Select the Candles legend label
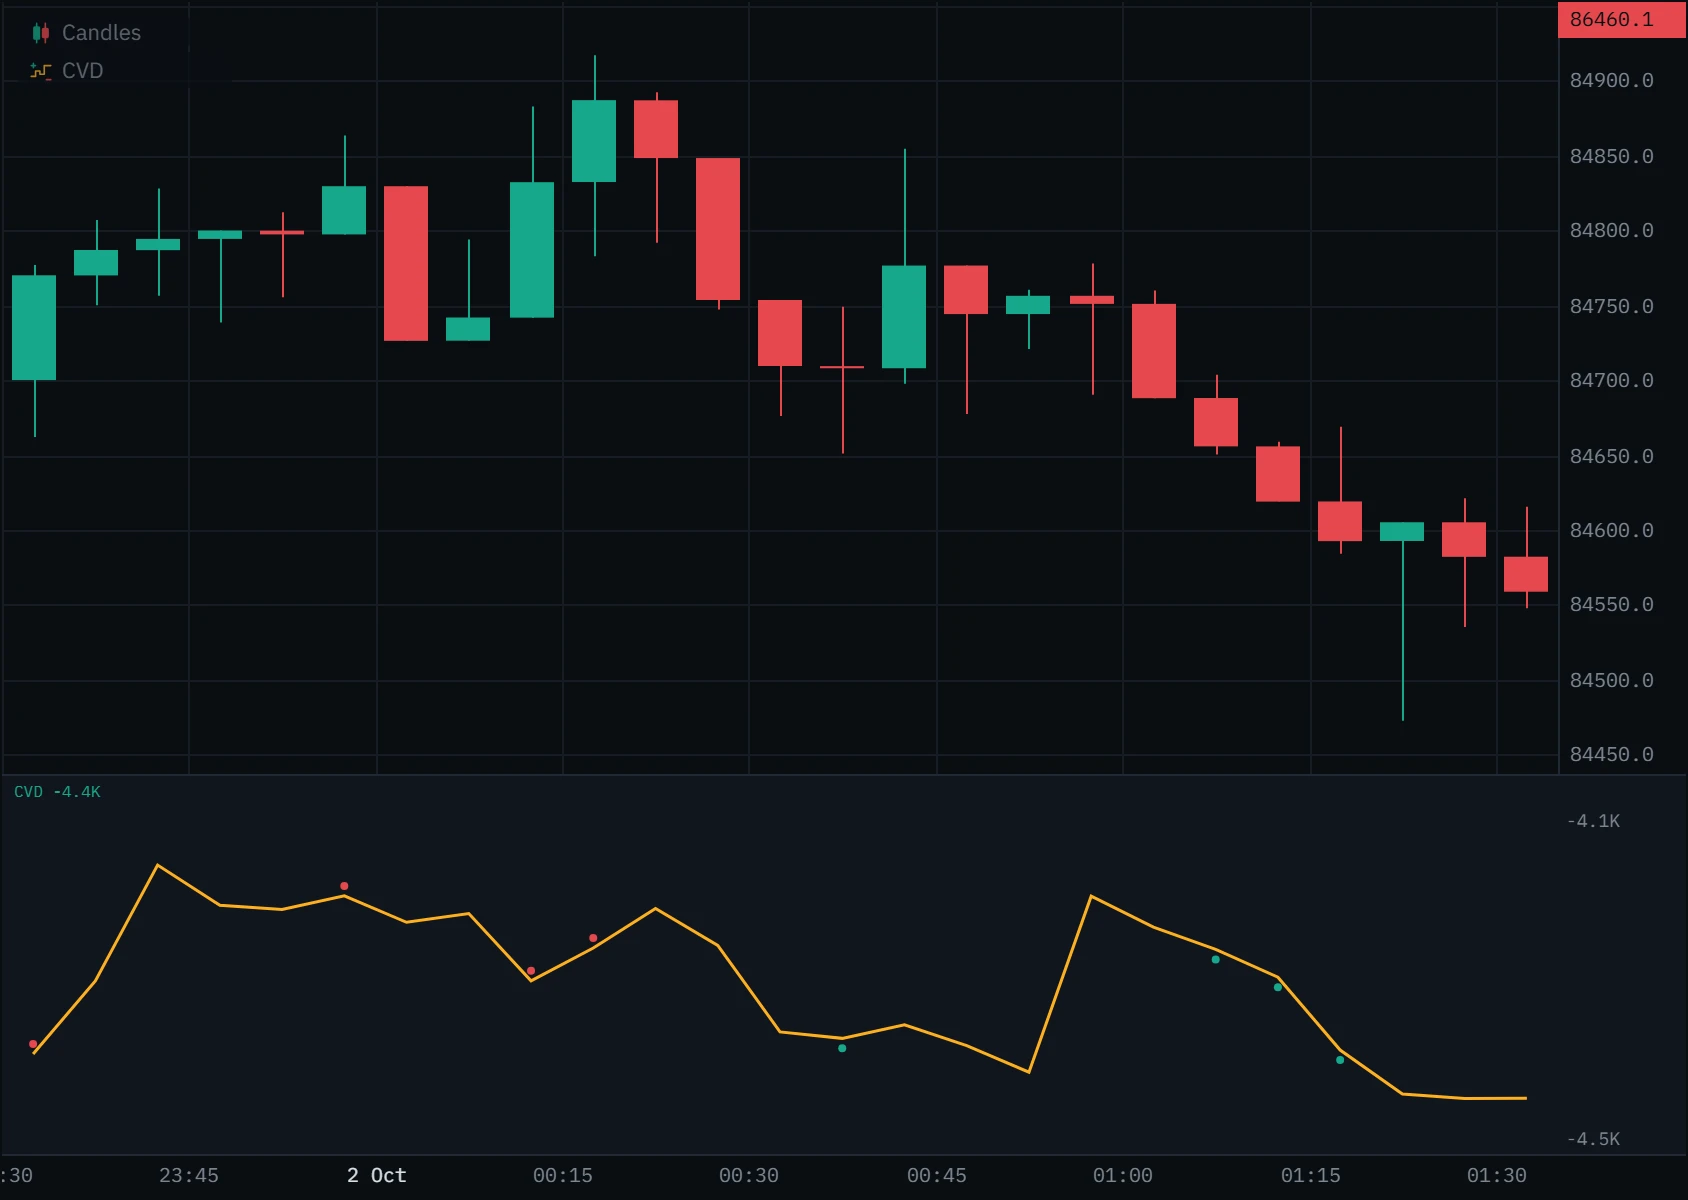 point(101,33)
